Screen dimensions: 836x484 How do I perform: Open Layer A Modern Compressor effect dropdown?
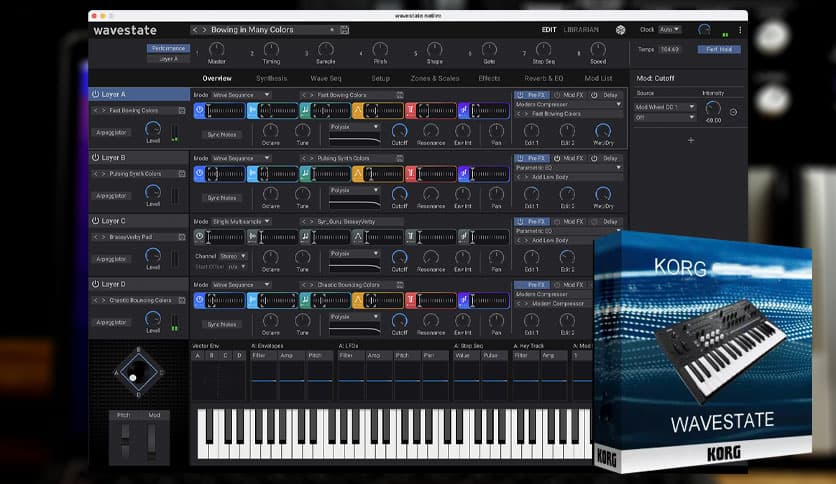point(568,104)
